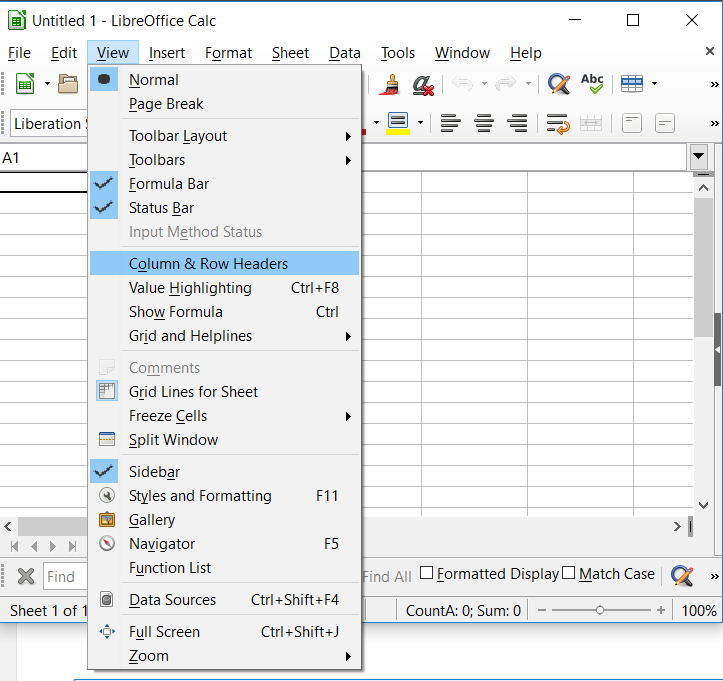Close the Find toolbar with X icon

tap(26, 576)
